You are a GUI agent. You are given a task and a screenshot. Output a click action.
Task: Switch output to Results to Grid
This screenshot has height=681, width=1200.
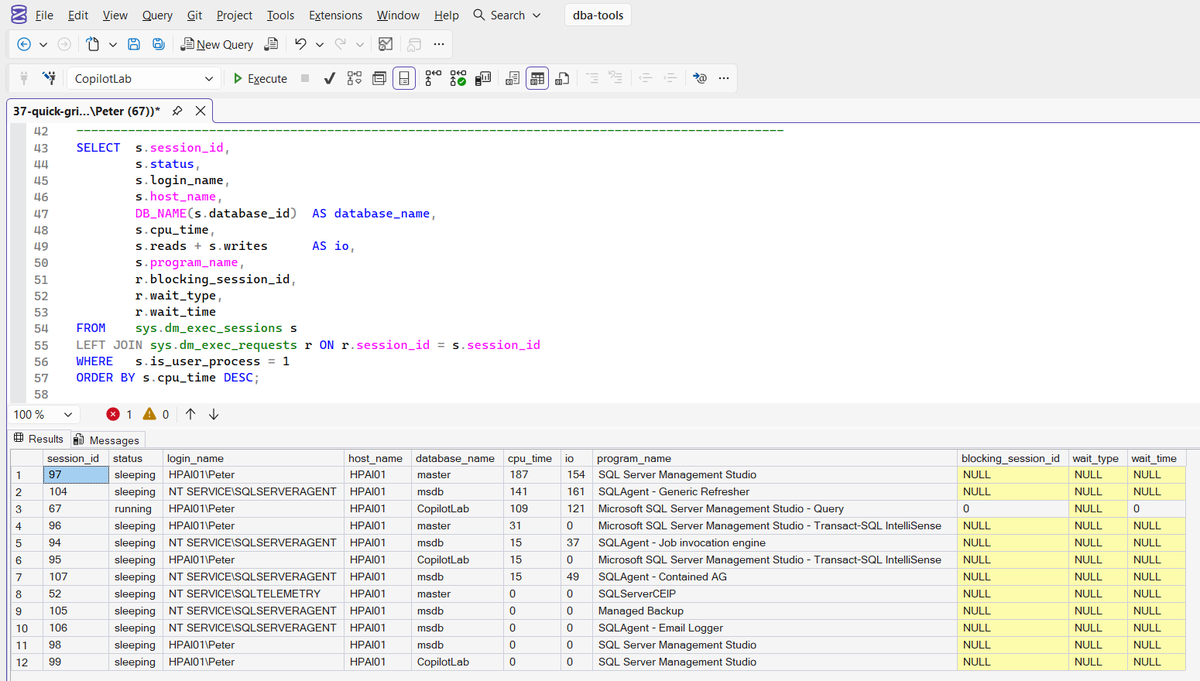[537, 78]
